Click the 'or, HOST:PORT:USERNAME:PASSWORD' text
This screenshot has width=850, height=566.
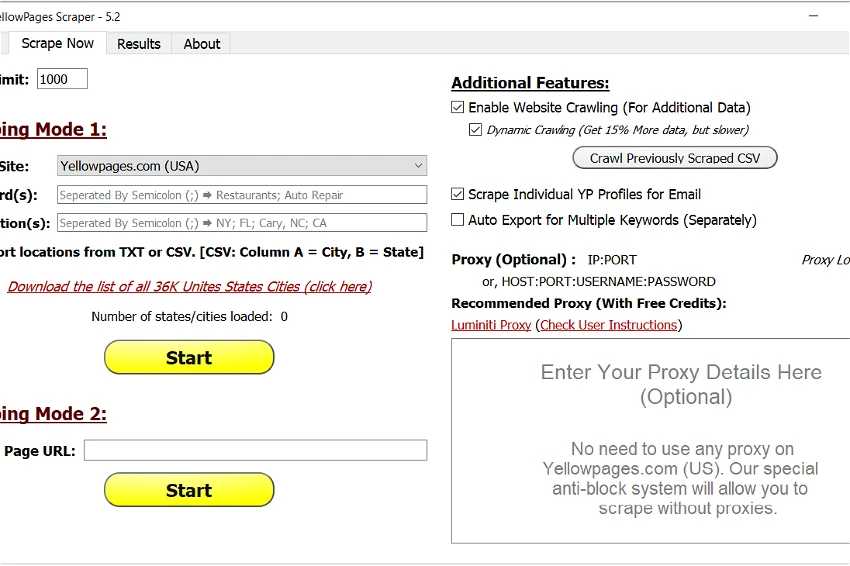pos(598,282)
